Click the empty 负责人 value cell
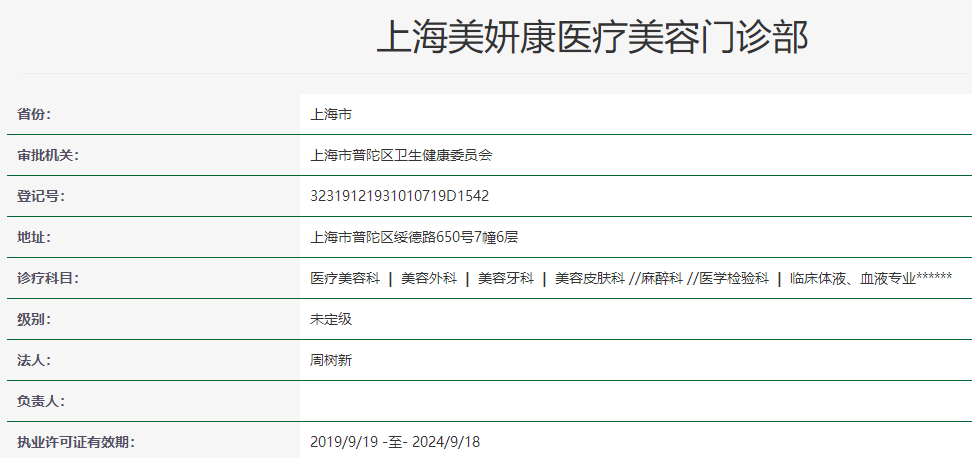This screenshot has width=972, height=458. point(635,401)
